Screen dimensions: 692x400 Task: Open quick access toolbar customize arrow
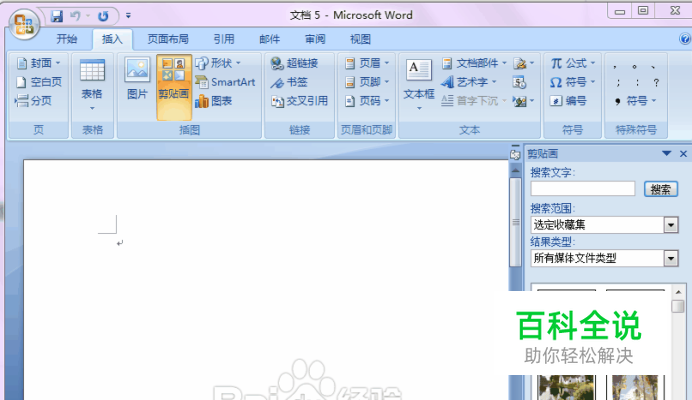tap(128, 16)
